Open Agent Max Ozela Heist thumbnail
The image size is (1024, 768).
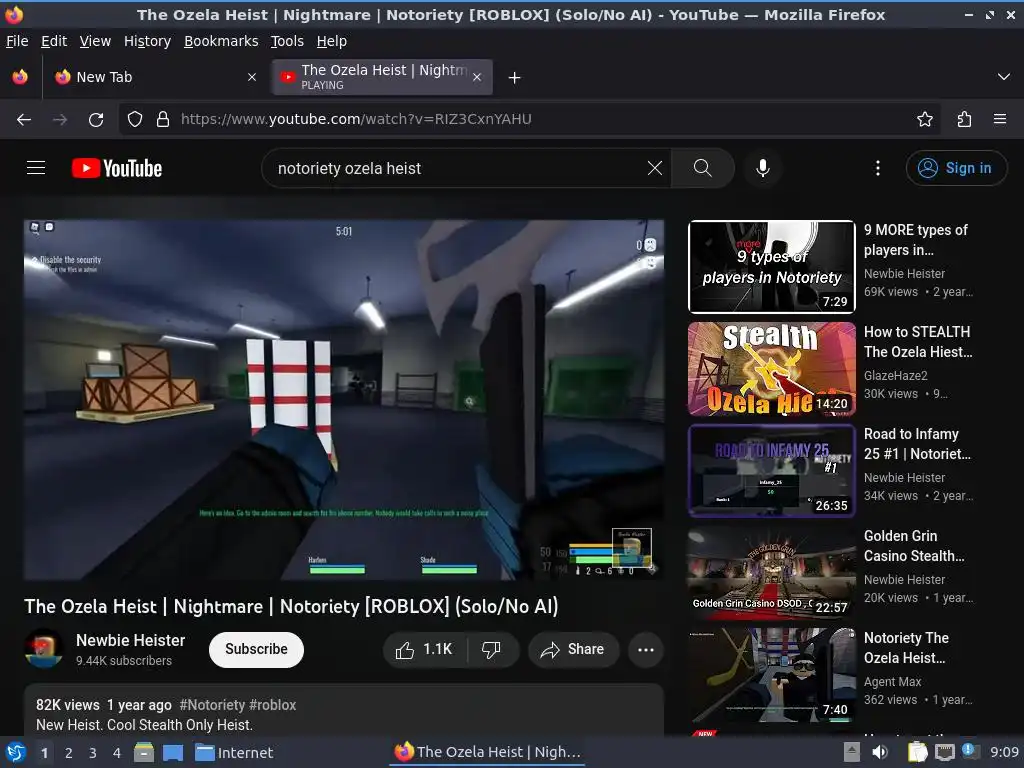pyautogui.click(x=771, y=675)
